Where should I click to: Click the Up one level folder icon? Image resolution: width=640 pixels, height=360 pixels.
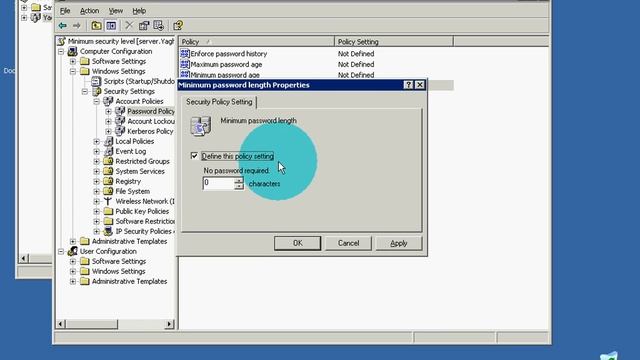point(96,26)
